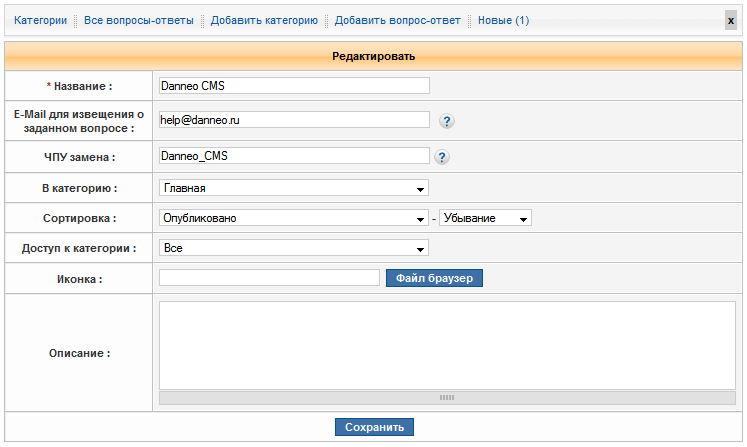Screen dimensions: 747x447
Task: Open Сортировка dropdown showing Опубликовано
Action: [x=293, y=218]
